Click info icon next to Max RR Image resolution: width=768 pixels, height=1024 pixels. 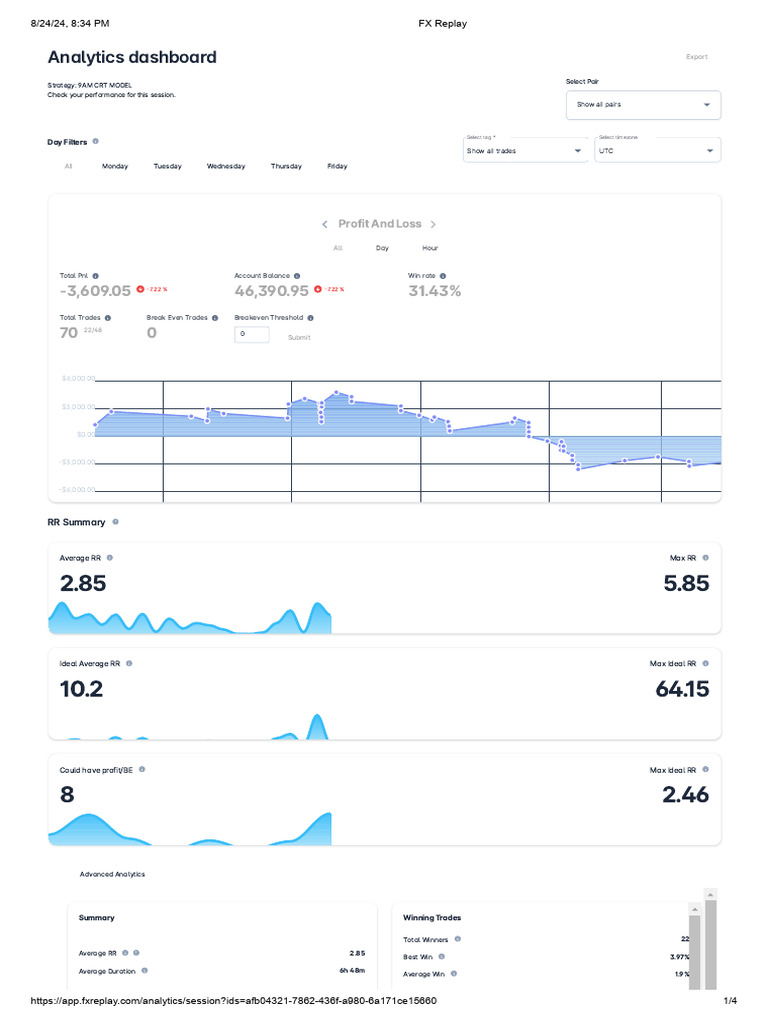(705, 558)
